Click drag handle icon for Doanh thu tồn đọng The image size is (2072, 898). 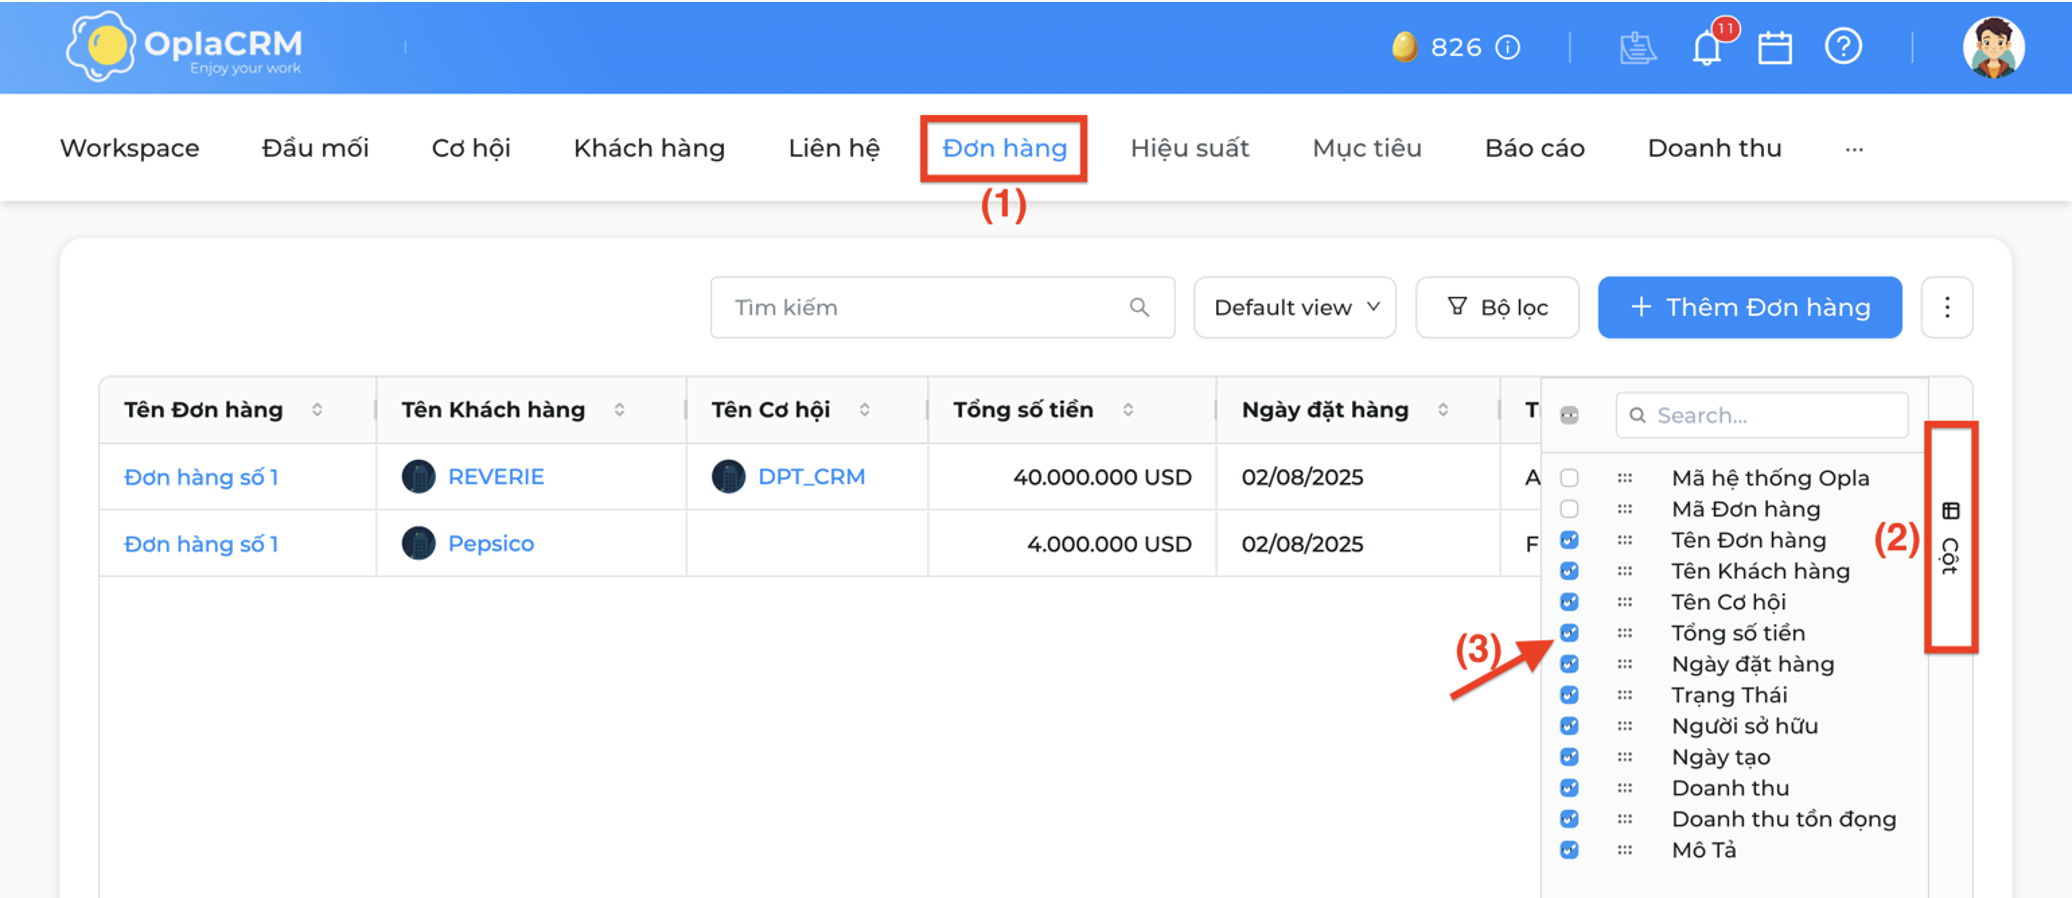(x=1625, y=819)
